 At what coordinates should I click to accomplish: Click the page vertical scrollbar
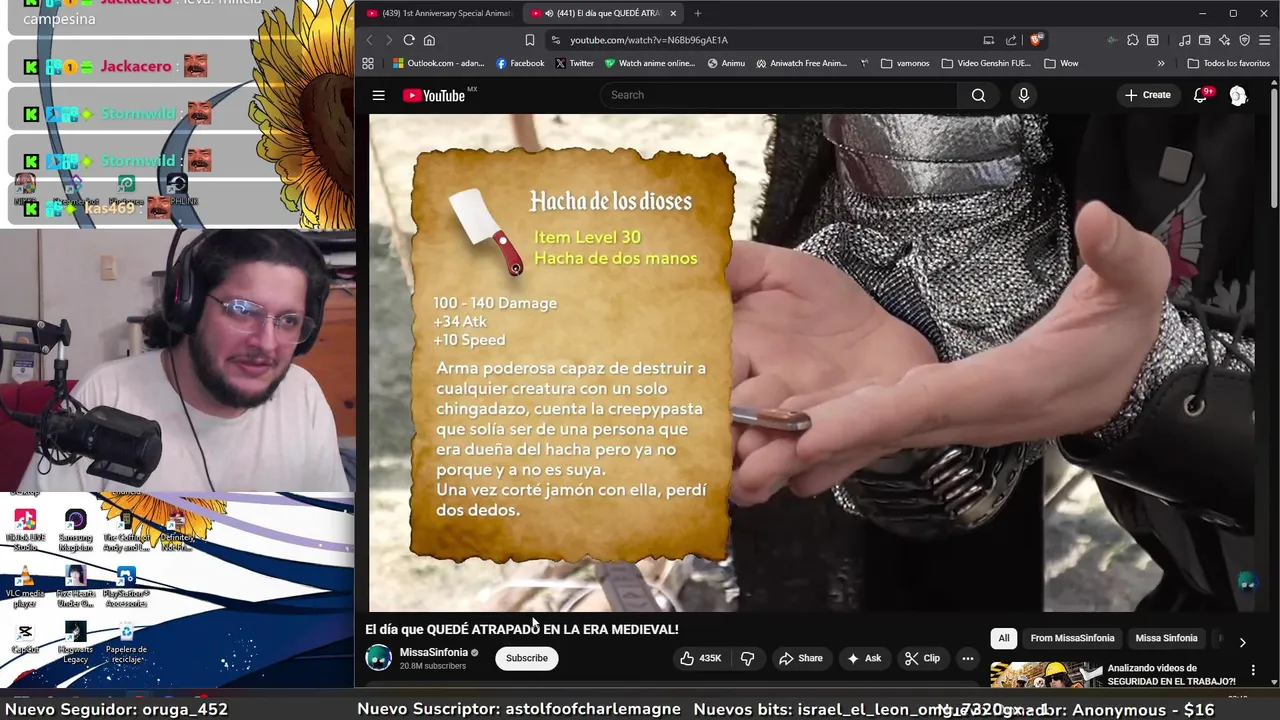[1274, 150]
